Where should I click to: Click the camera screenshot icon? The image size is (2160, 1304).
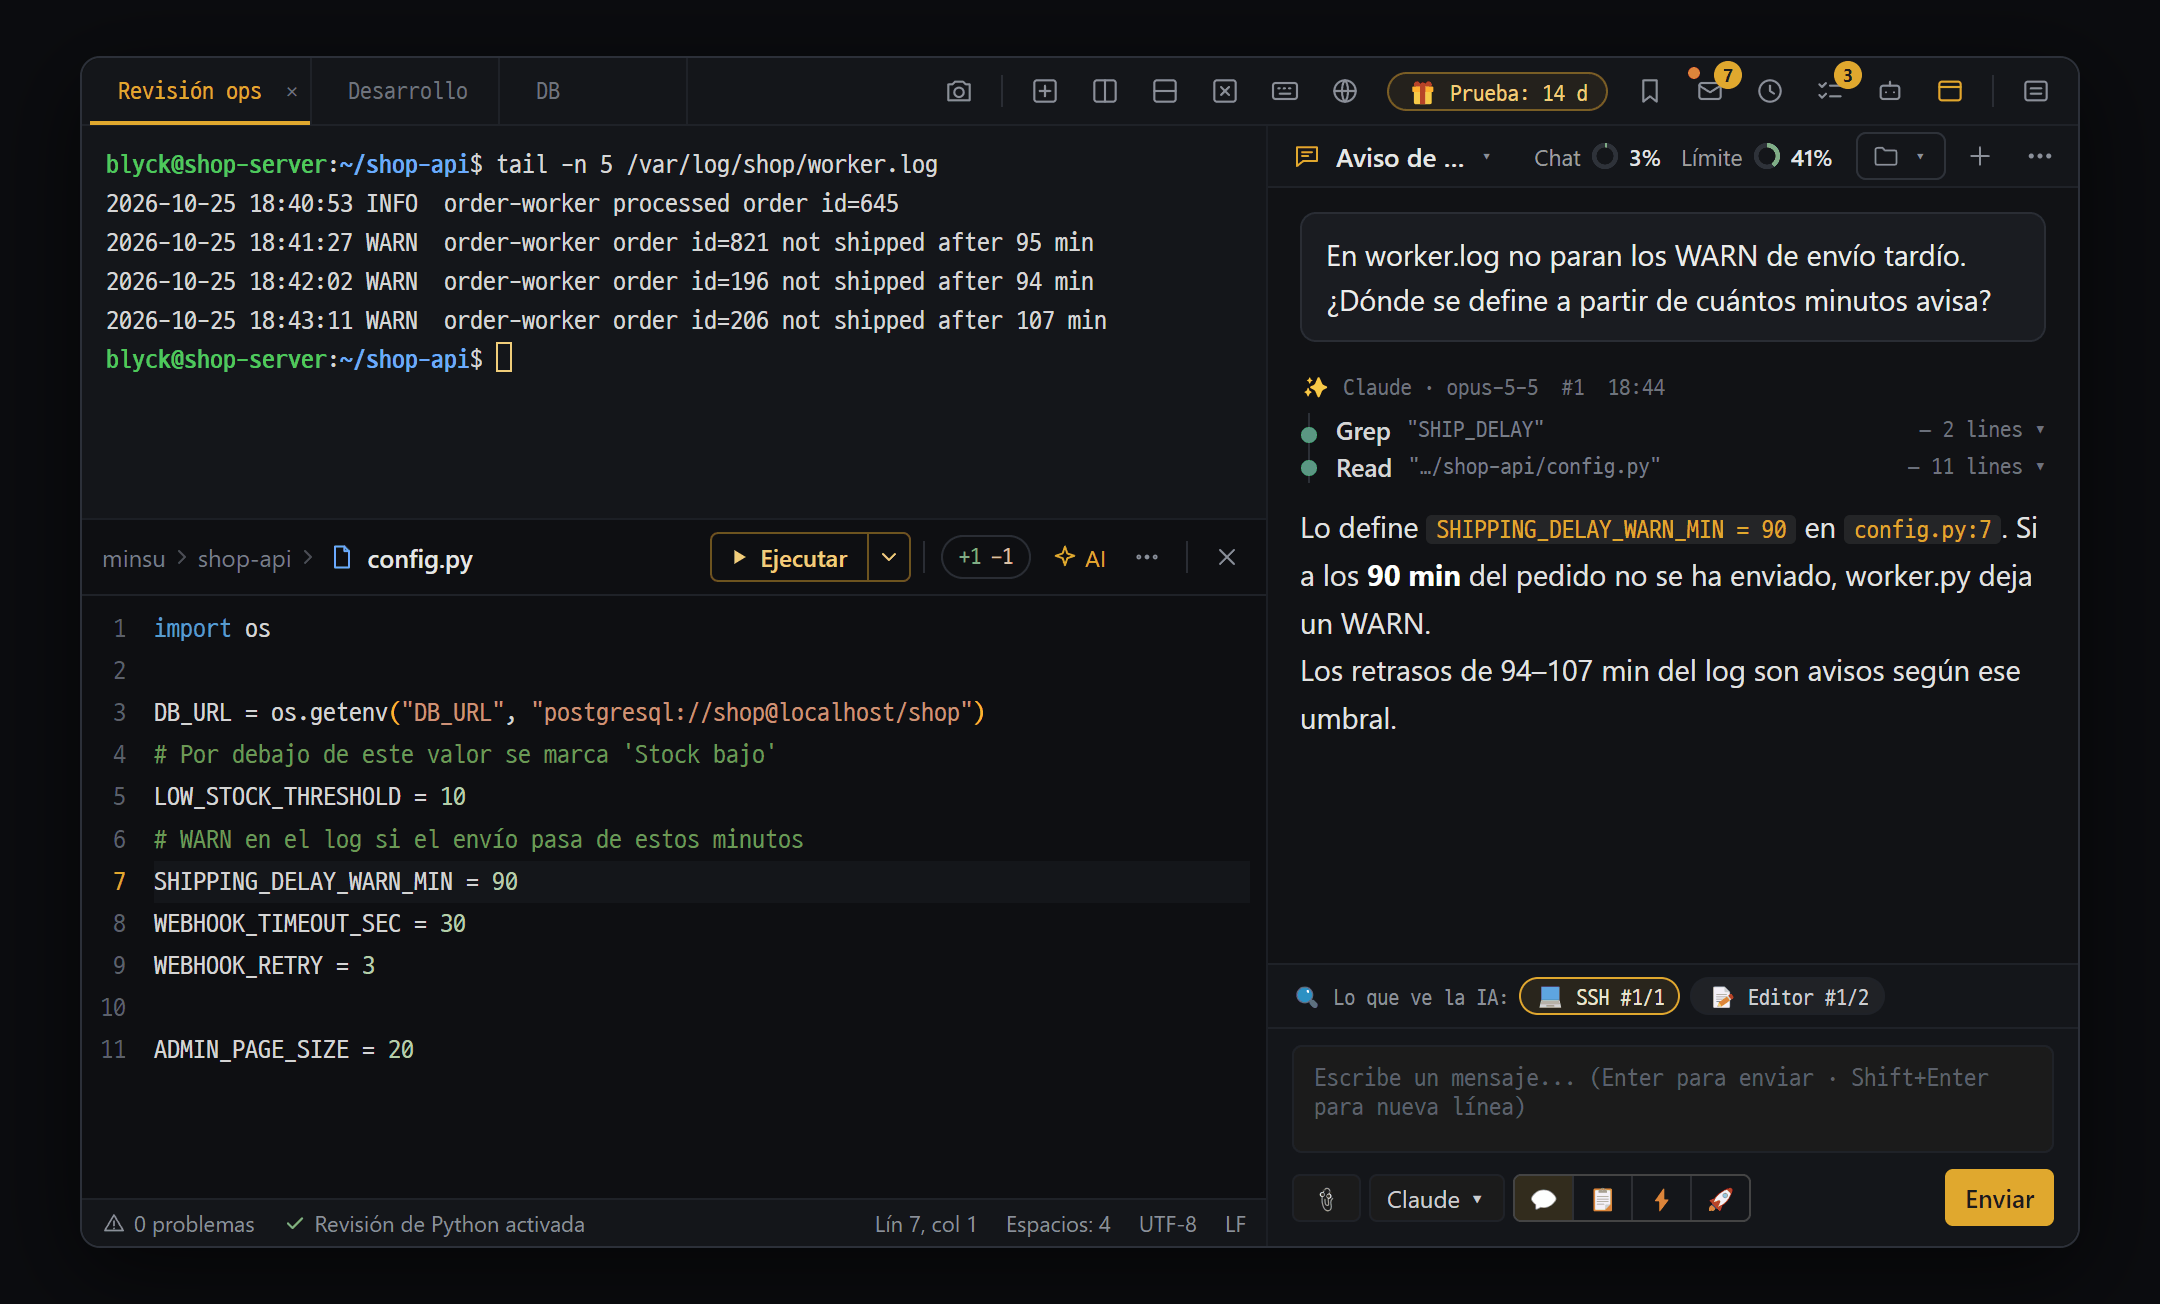click(958, 91)
